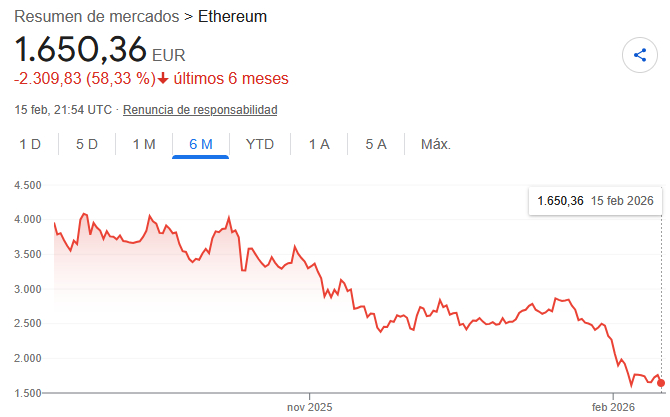Select the active 6 M tab
This screenshot has width=670, height=417.
pyautogui.click(x=201, y=144)
